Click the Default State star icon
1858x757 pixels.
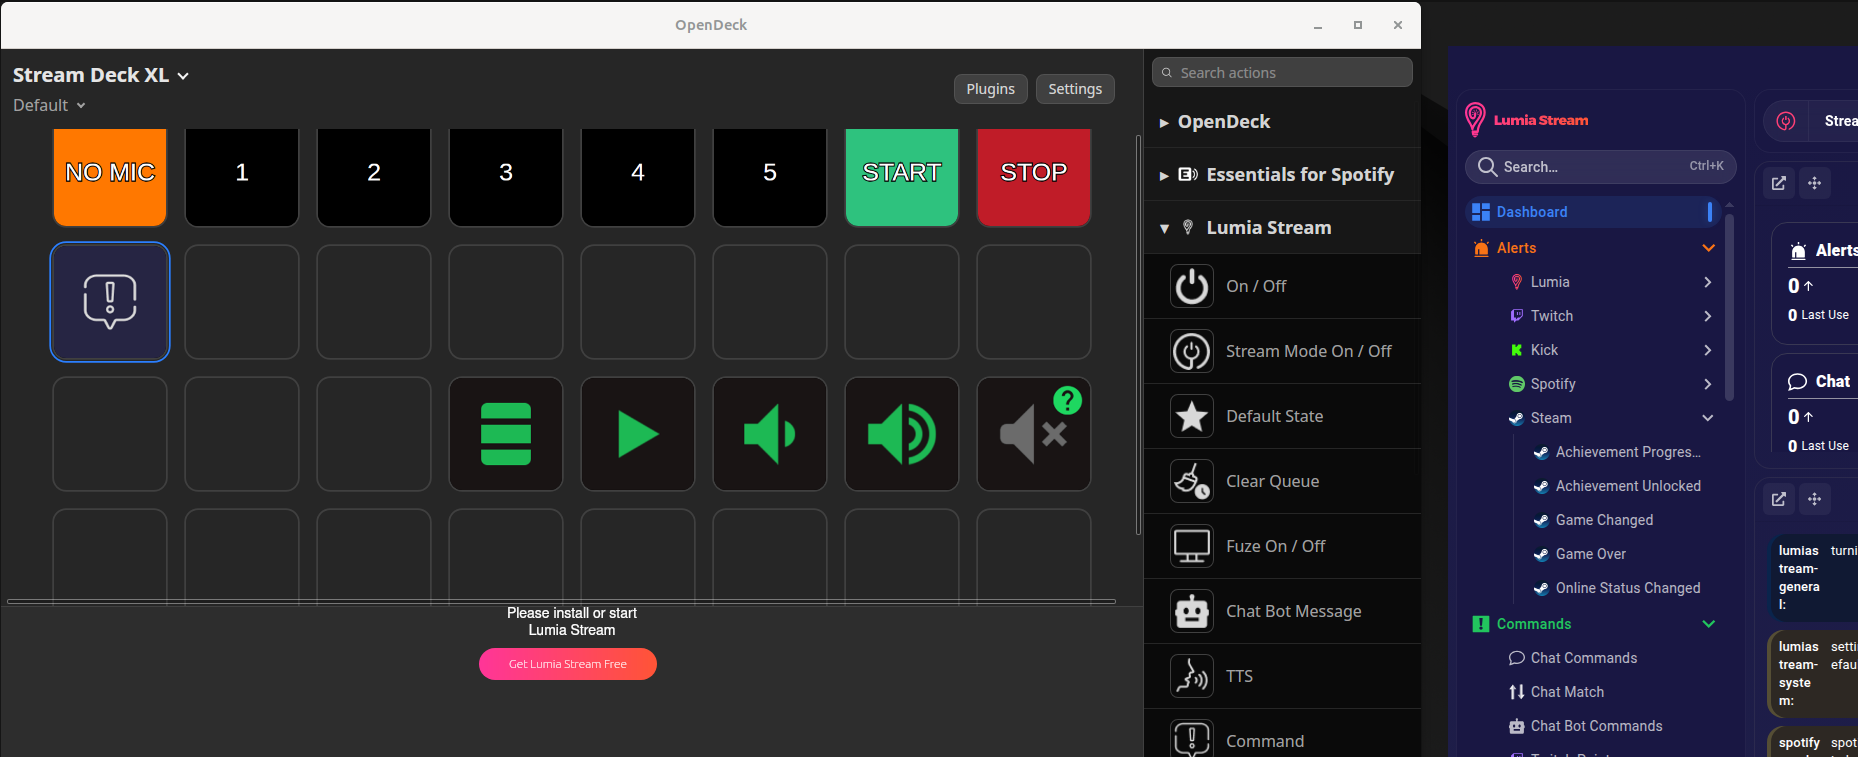pyautogui.click(x=1192, y=416)
